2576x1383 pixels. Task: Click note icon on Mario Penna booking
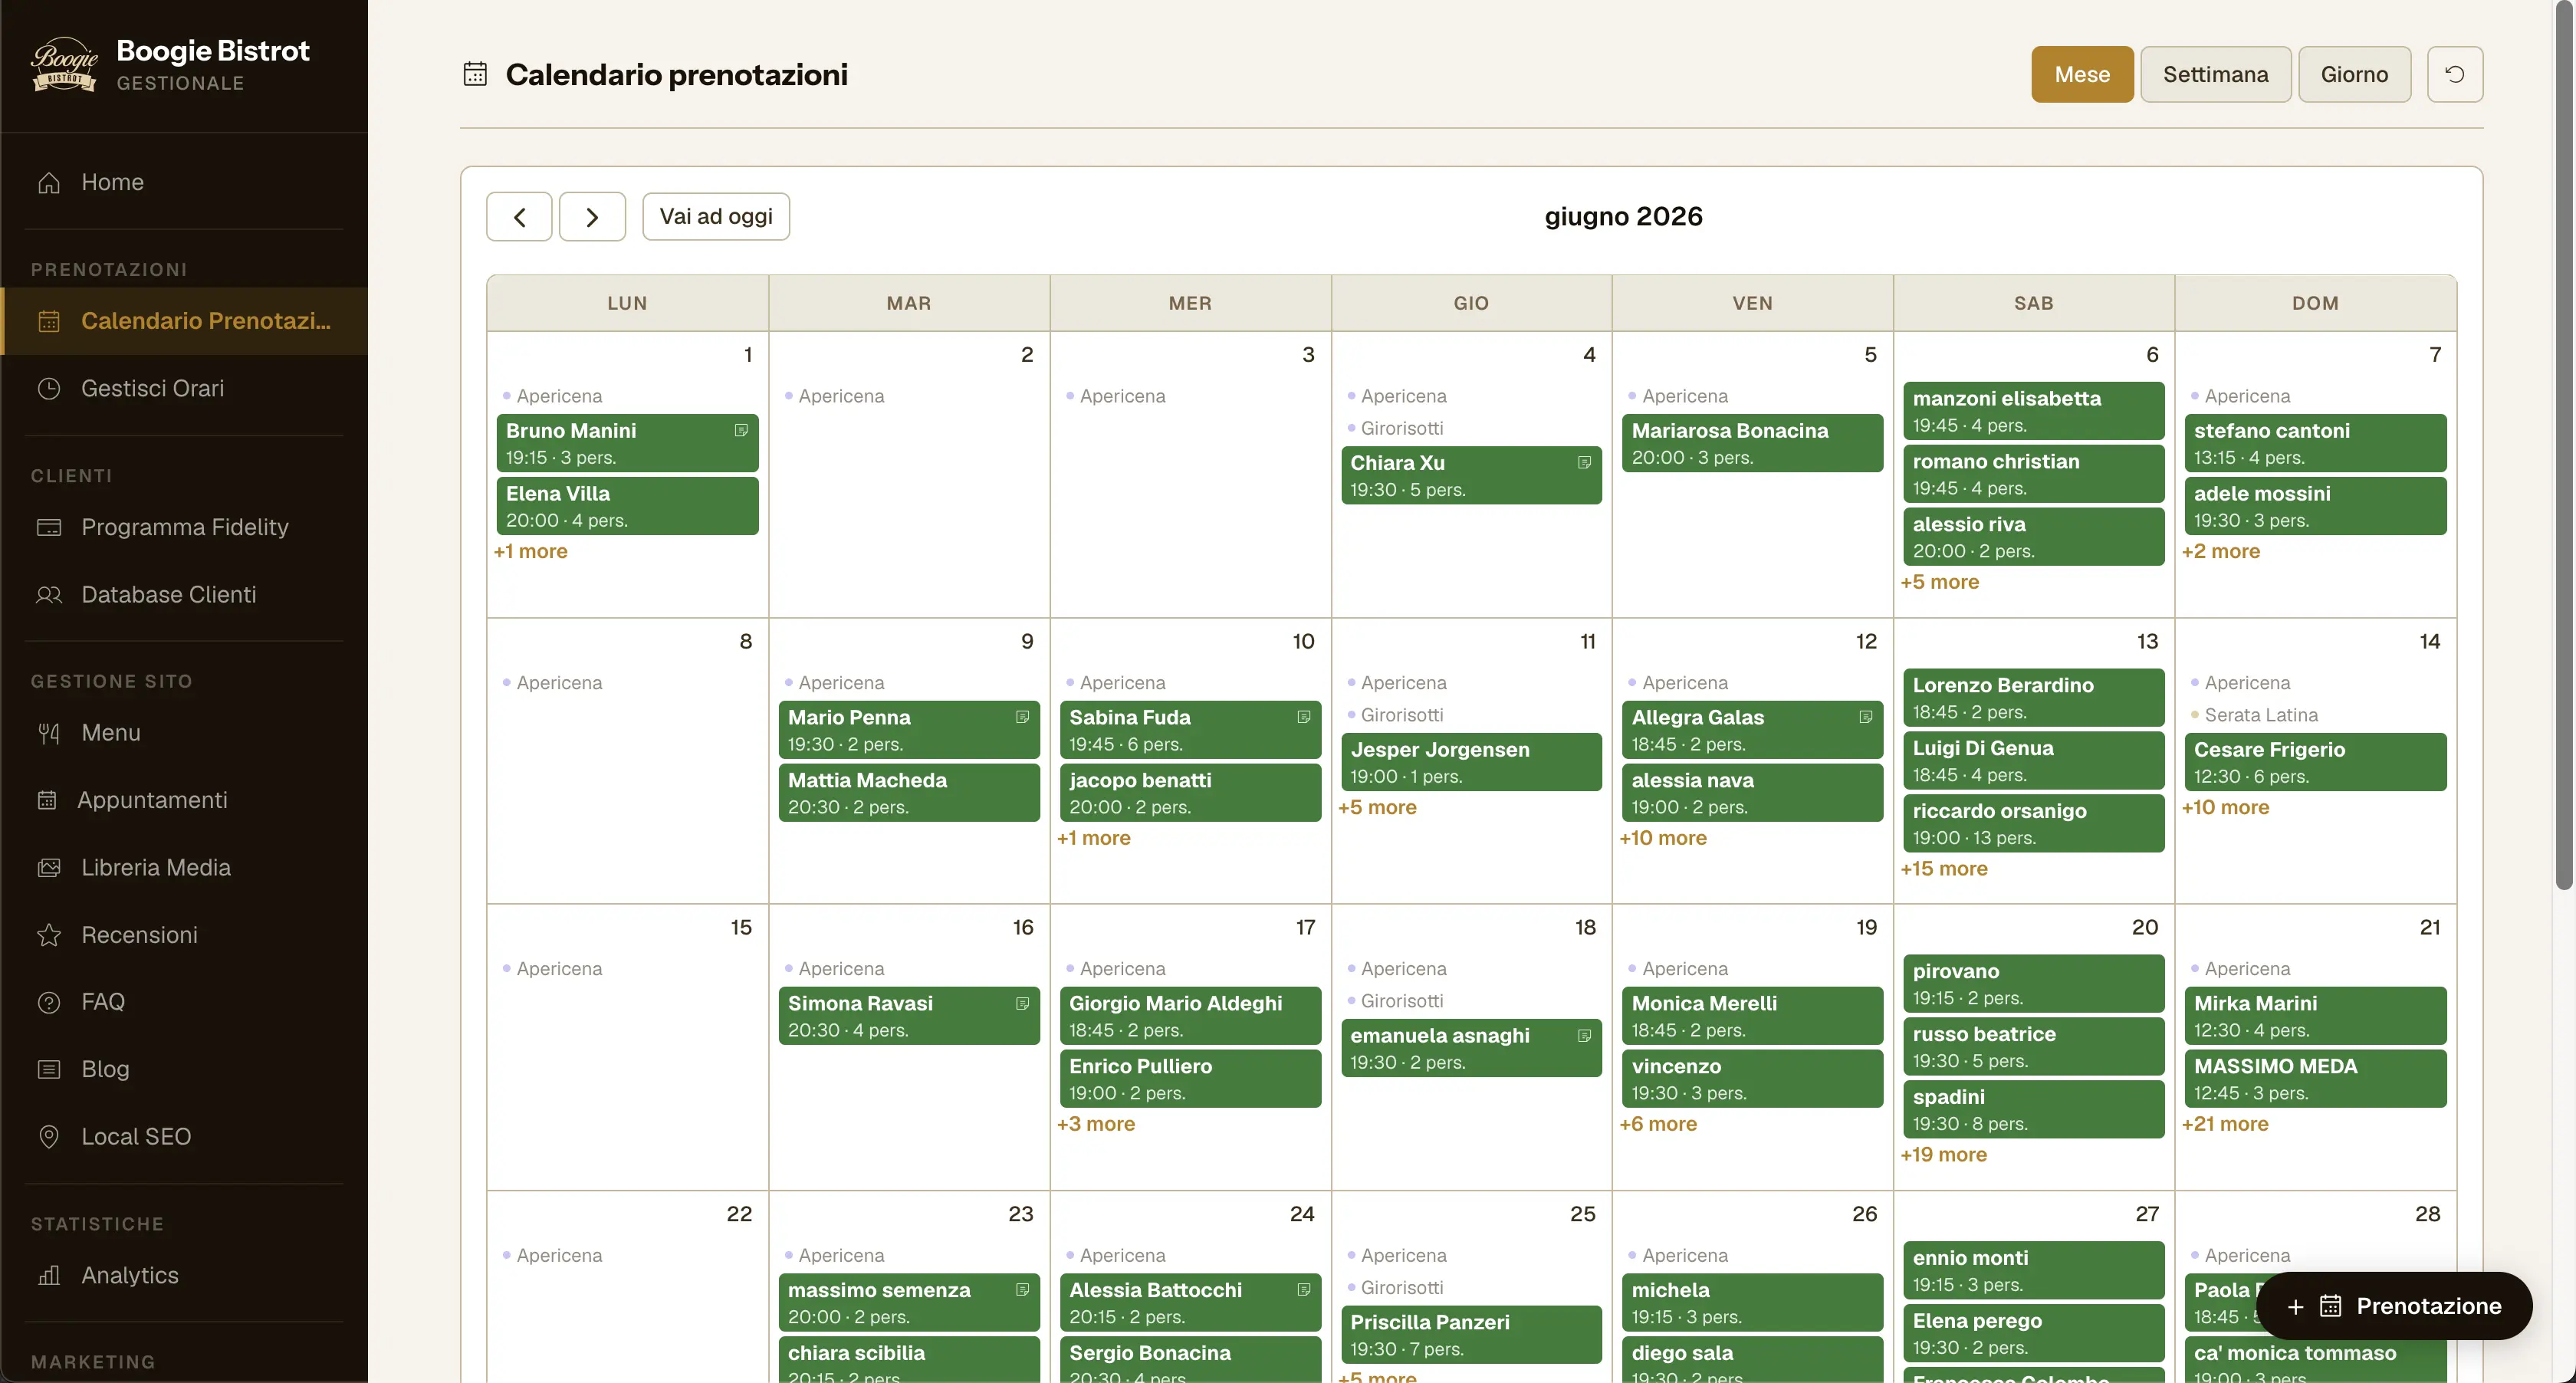click(x=1022, y=717)
